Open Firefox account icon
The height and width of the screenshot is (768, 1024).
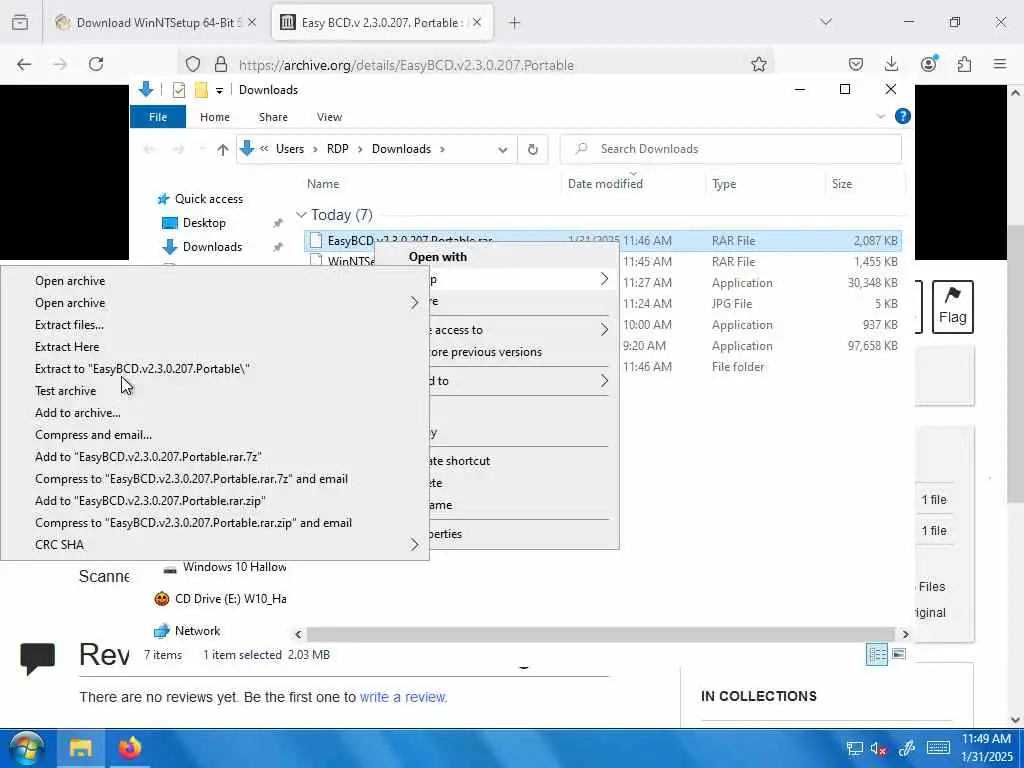click(x=928, y=64)
